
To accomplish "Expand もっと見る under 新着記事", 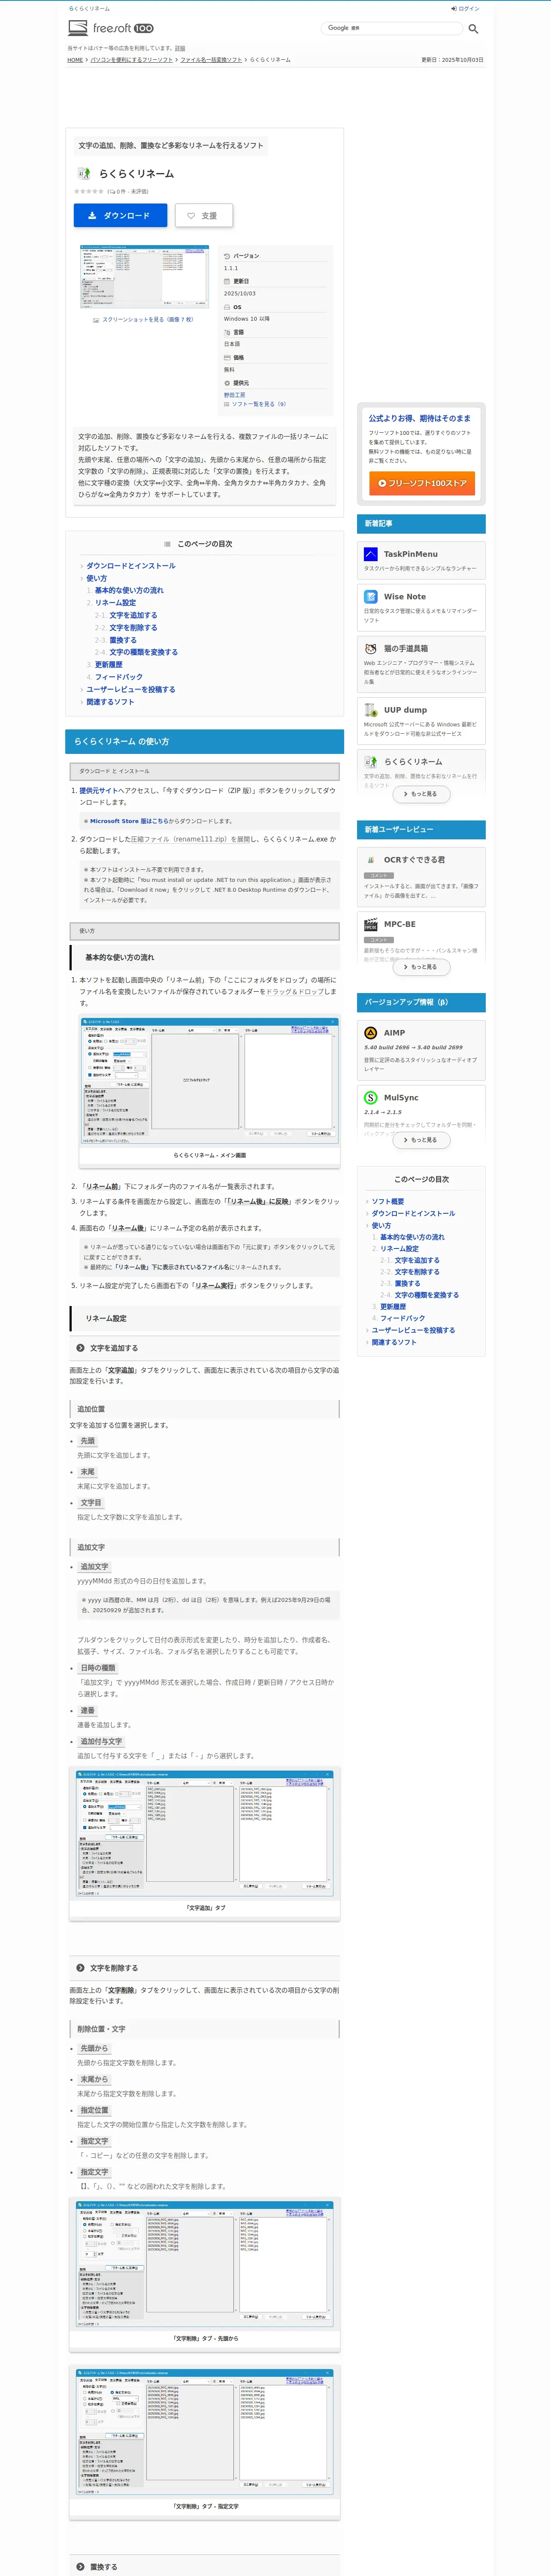I will (x=421, y=794).
